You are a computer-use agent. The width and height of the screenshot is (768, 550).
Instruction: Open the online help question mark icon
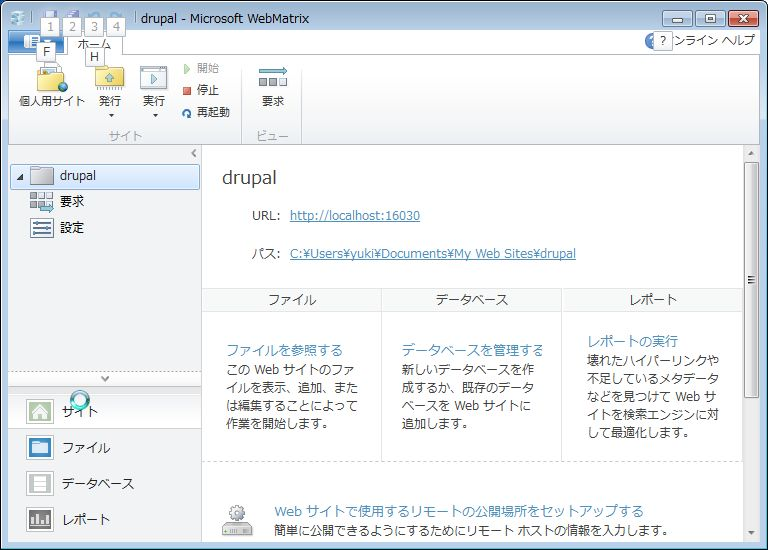[x=653, y=40]
